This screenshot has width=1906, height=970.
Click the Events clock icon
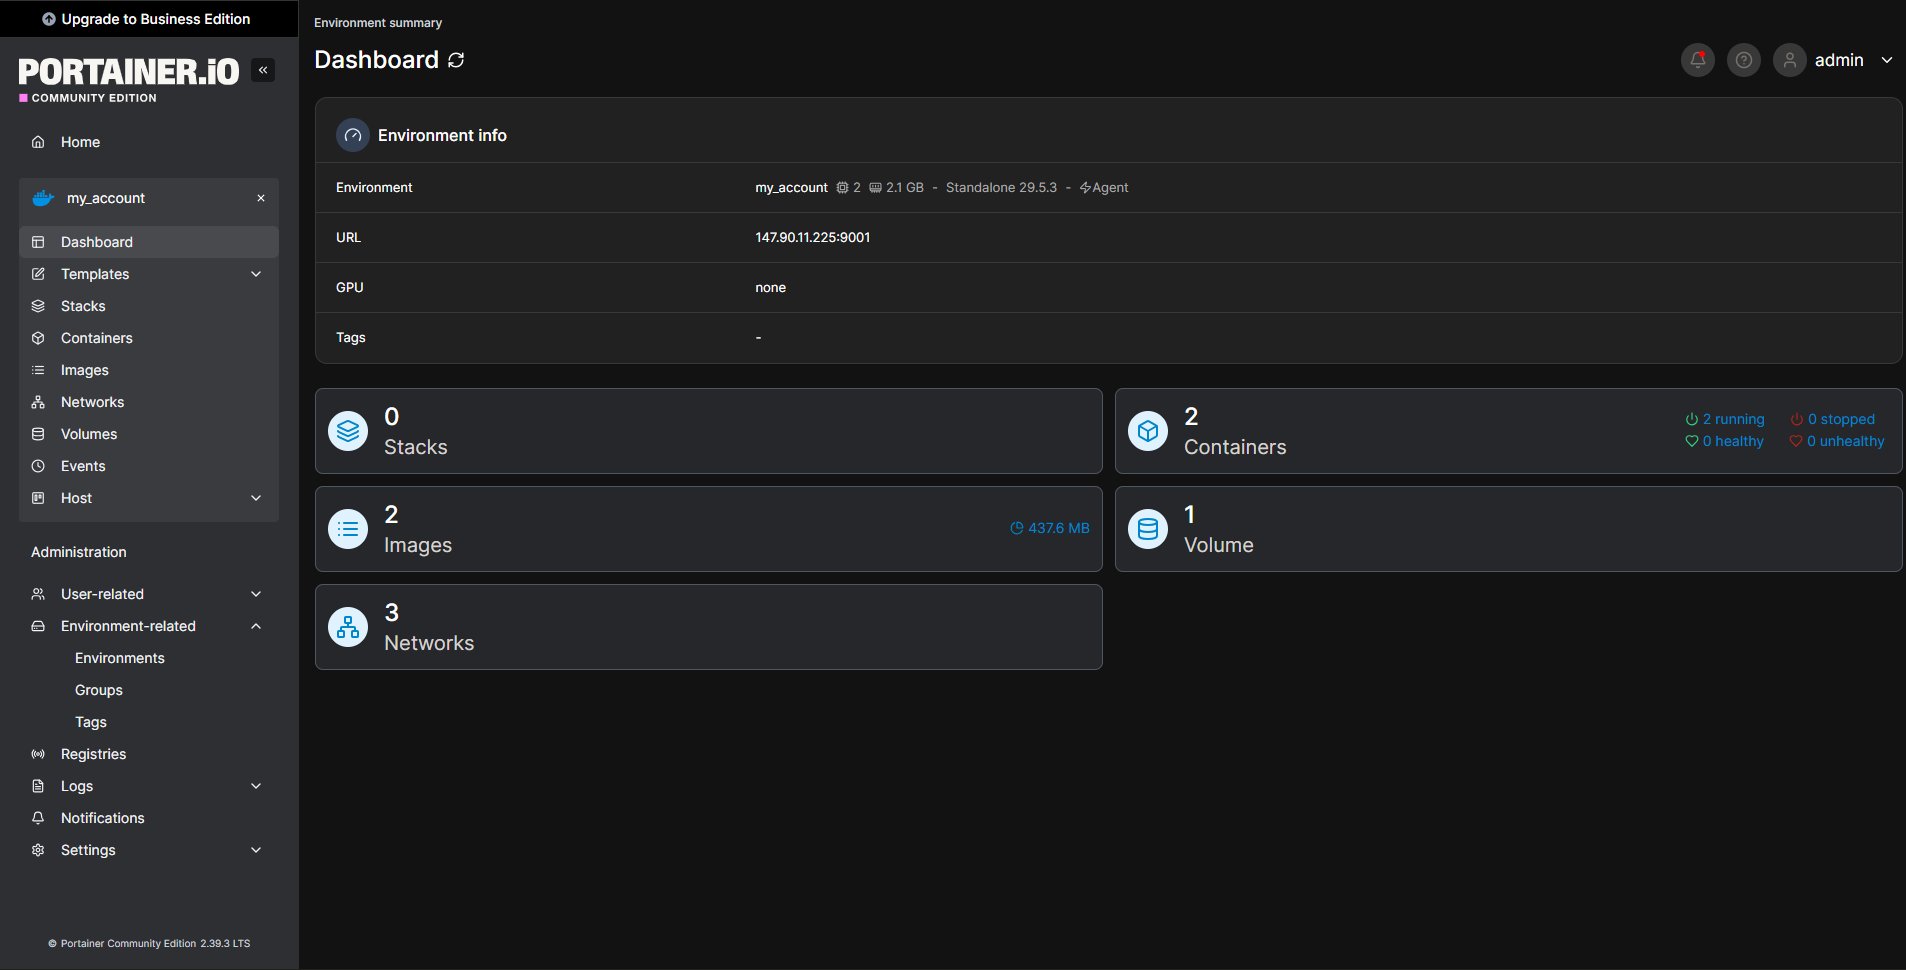pyautogui.click(x=38, y=466)
